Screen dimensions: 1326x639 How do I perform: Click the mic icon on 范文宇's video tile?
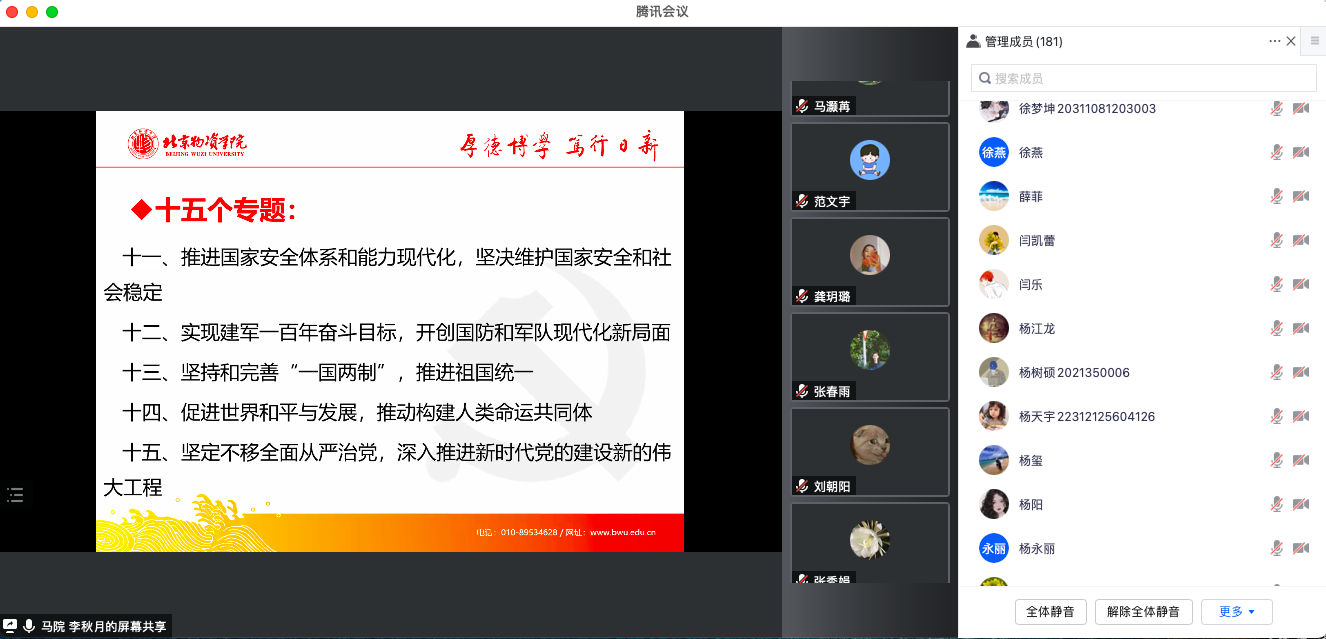[x=802, y=201]
